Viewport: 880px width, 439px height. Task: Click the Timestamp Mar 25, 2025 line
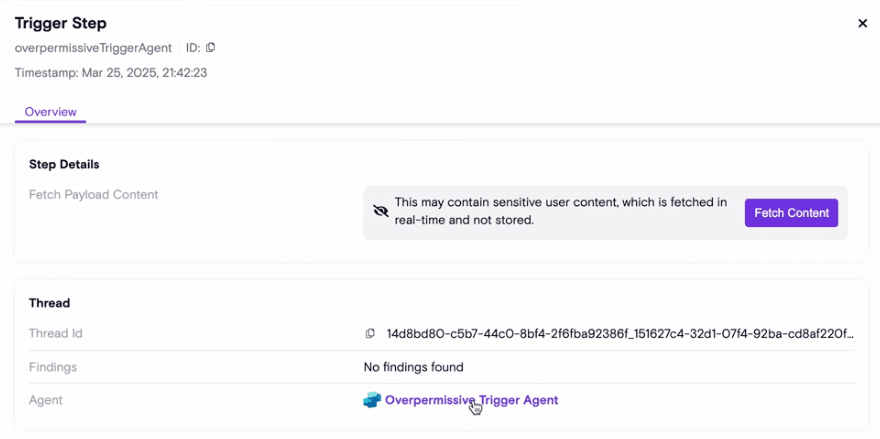111,73
